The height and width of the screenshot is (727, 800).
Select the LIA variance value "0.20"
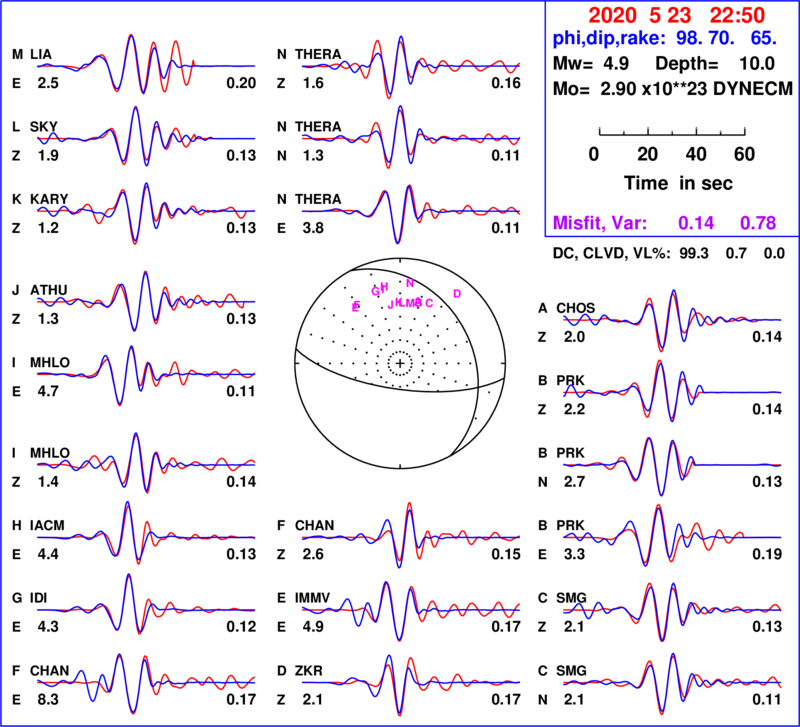[x=241, y=83]
